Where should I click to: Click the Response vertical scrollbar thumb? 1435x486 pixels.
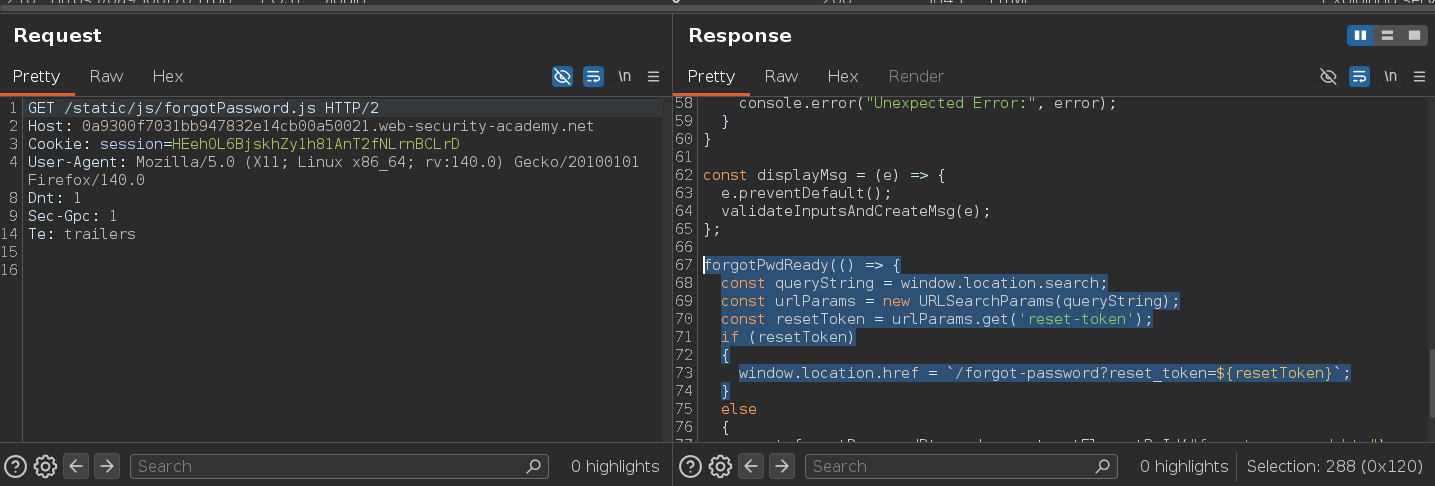point(1431,385)
